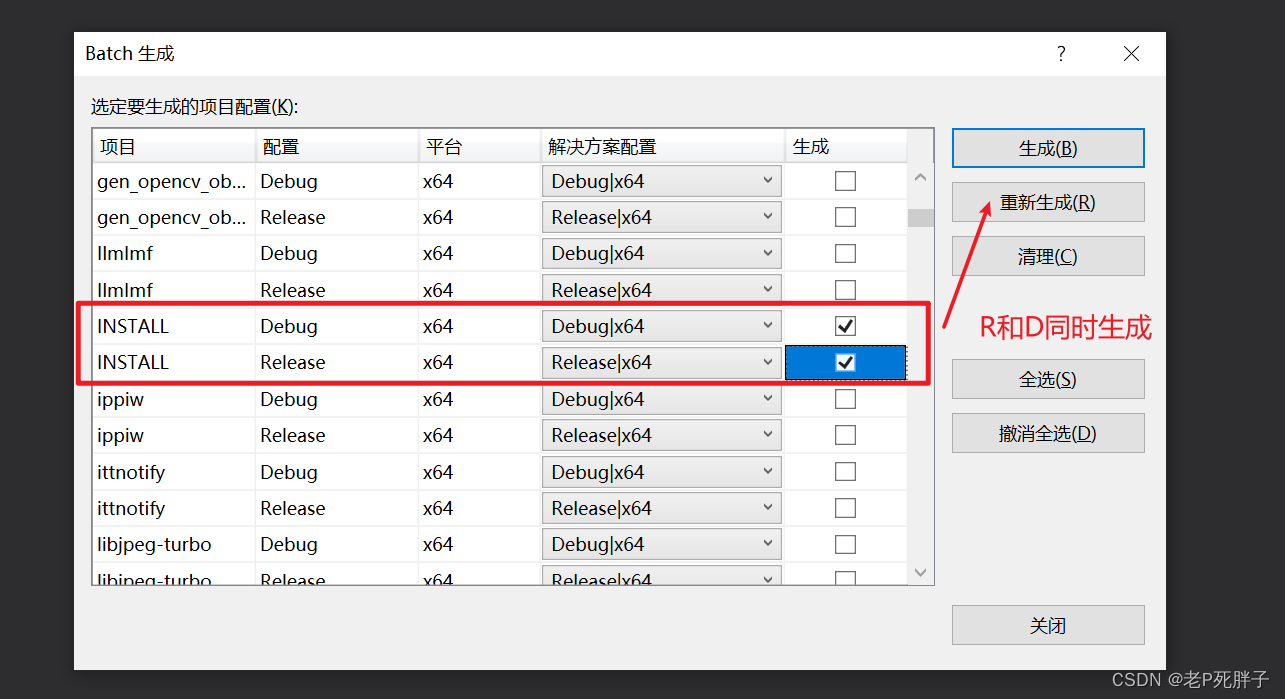
Task: Click the scrollbar down arrow
Action: pos(919,572)
